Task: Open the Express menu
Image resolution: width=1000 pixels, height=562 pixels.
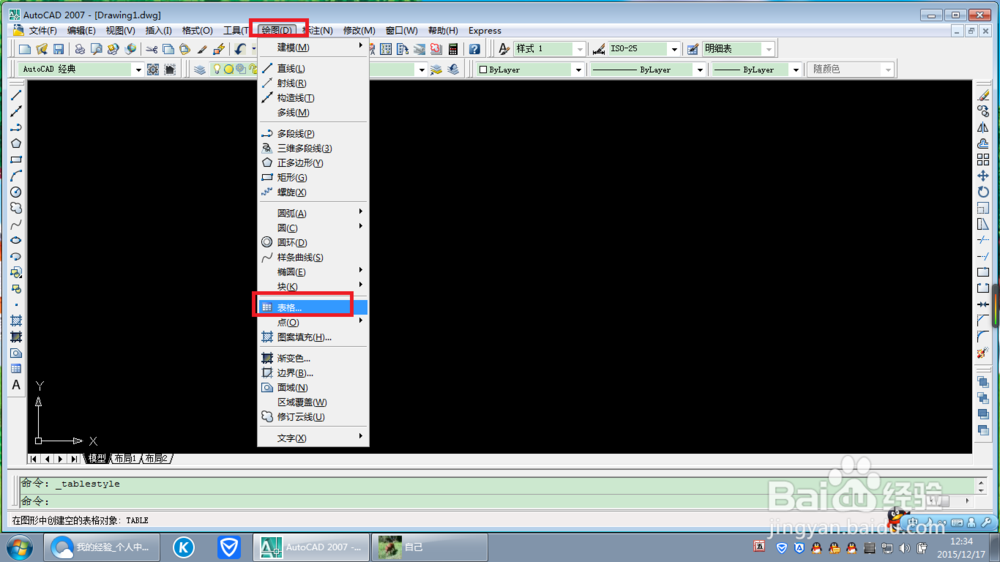Action: click(485, 31)
